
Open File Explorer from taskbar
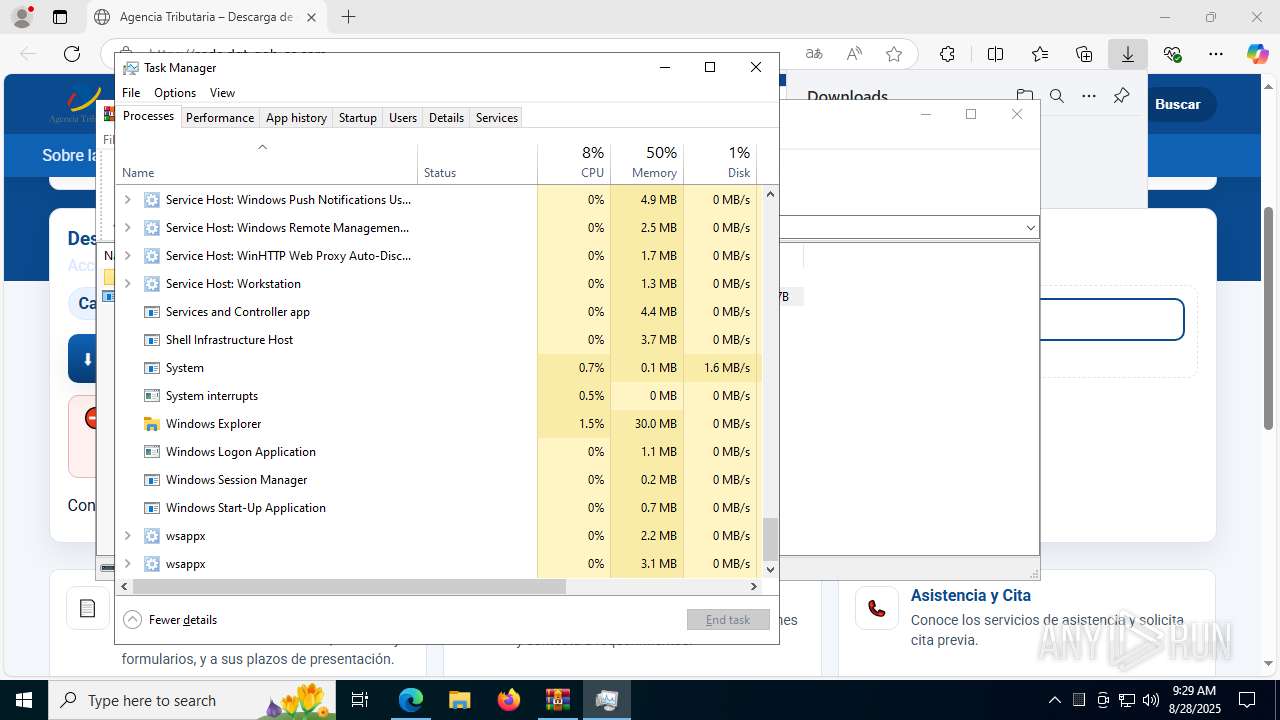[x=459, y=700]
